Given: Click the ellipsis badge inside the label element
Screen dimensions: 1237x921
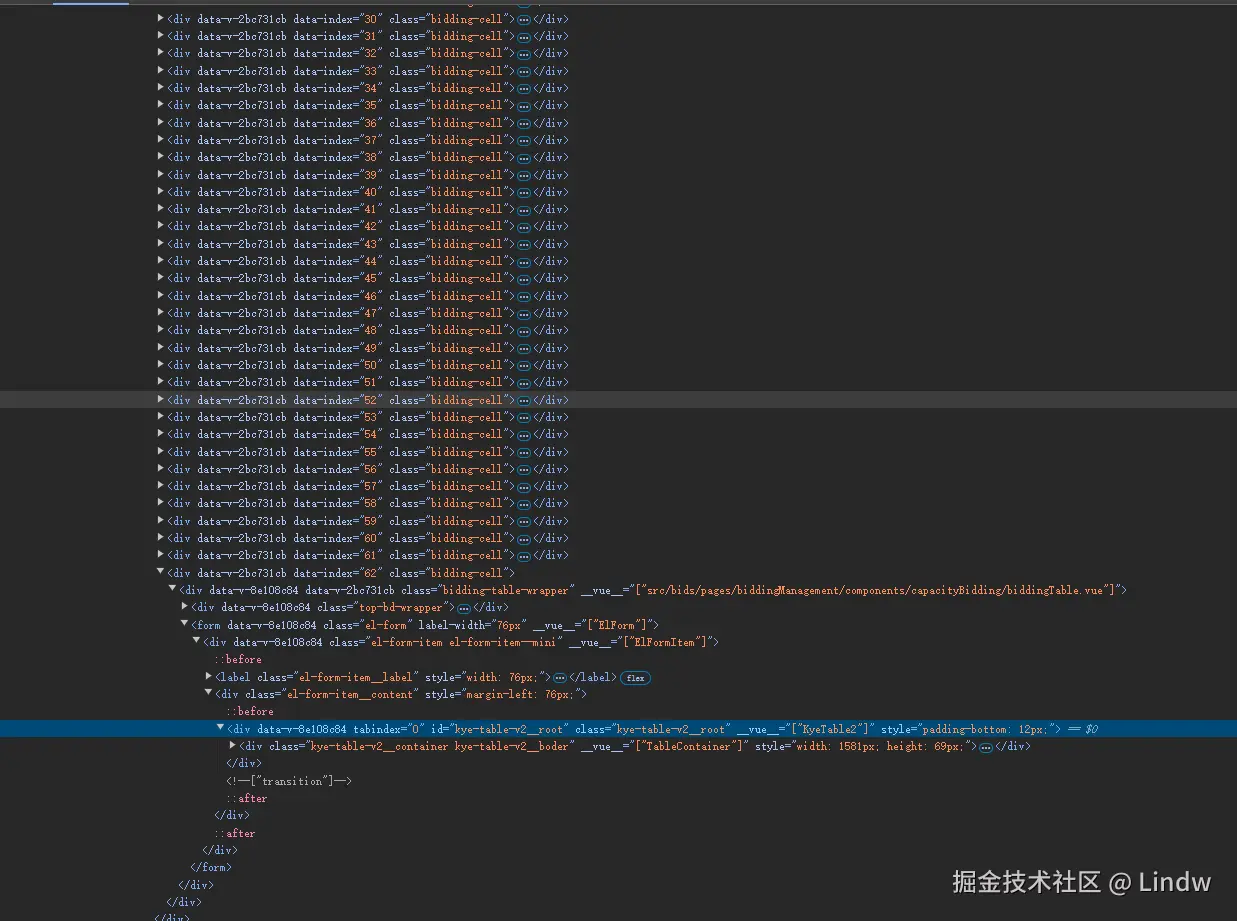Looking at the screenshot, I should click(x=559, y=678).
